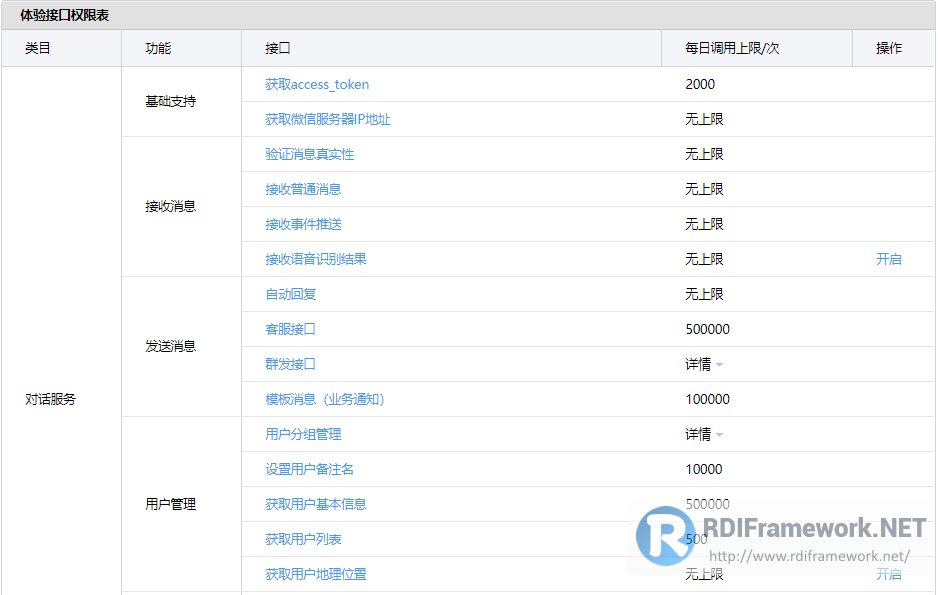Screen dimensions: 938x595
Task: Click the 客服接口 link
Action: click(290, 330)
